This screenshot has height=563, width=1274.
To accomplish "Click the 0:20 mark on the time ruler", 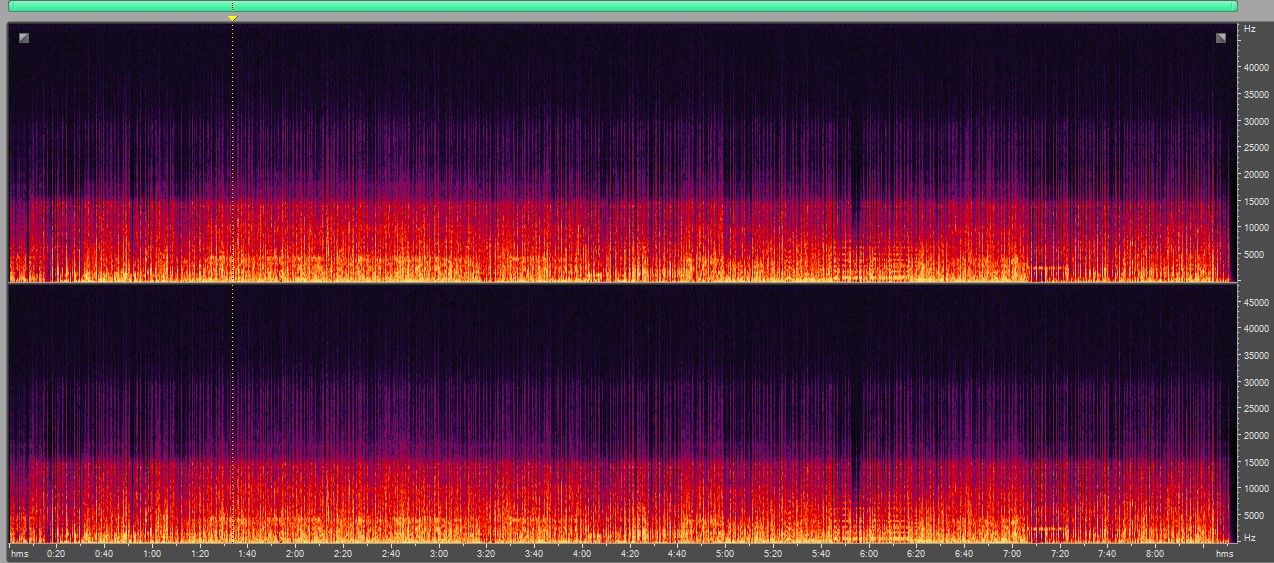I will coord(56,553).
